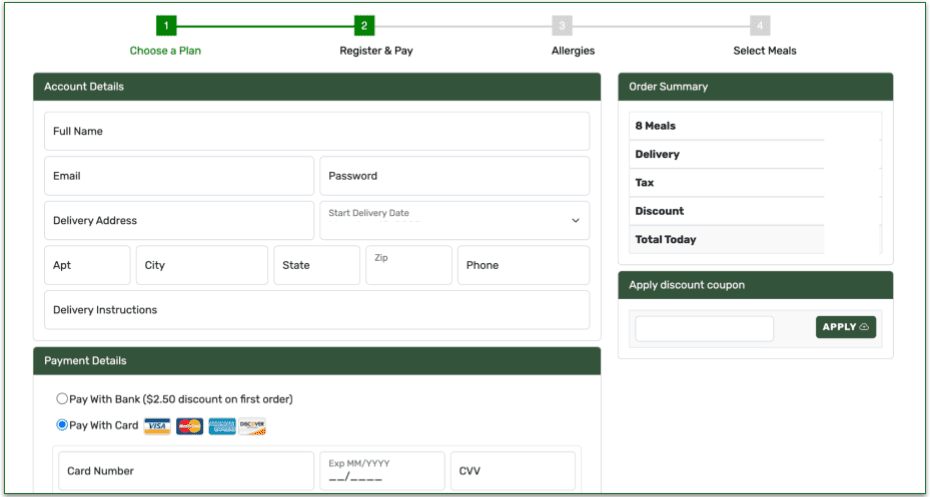Viewport: 930px width, 497px height.
Task: Click the MasterCard icon
Action: pos(189,426)
